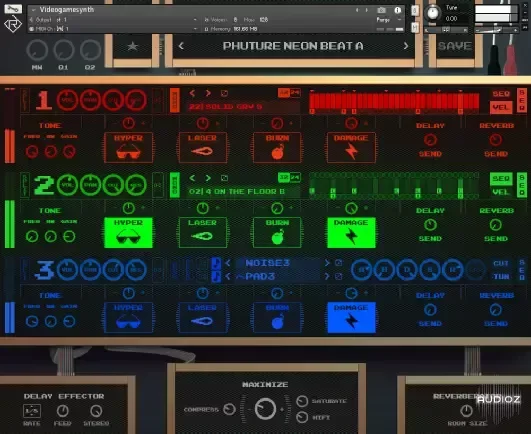Go to previous preset before PHUTURE NEON BEAT A

tap(181, 46)
